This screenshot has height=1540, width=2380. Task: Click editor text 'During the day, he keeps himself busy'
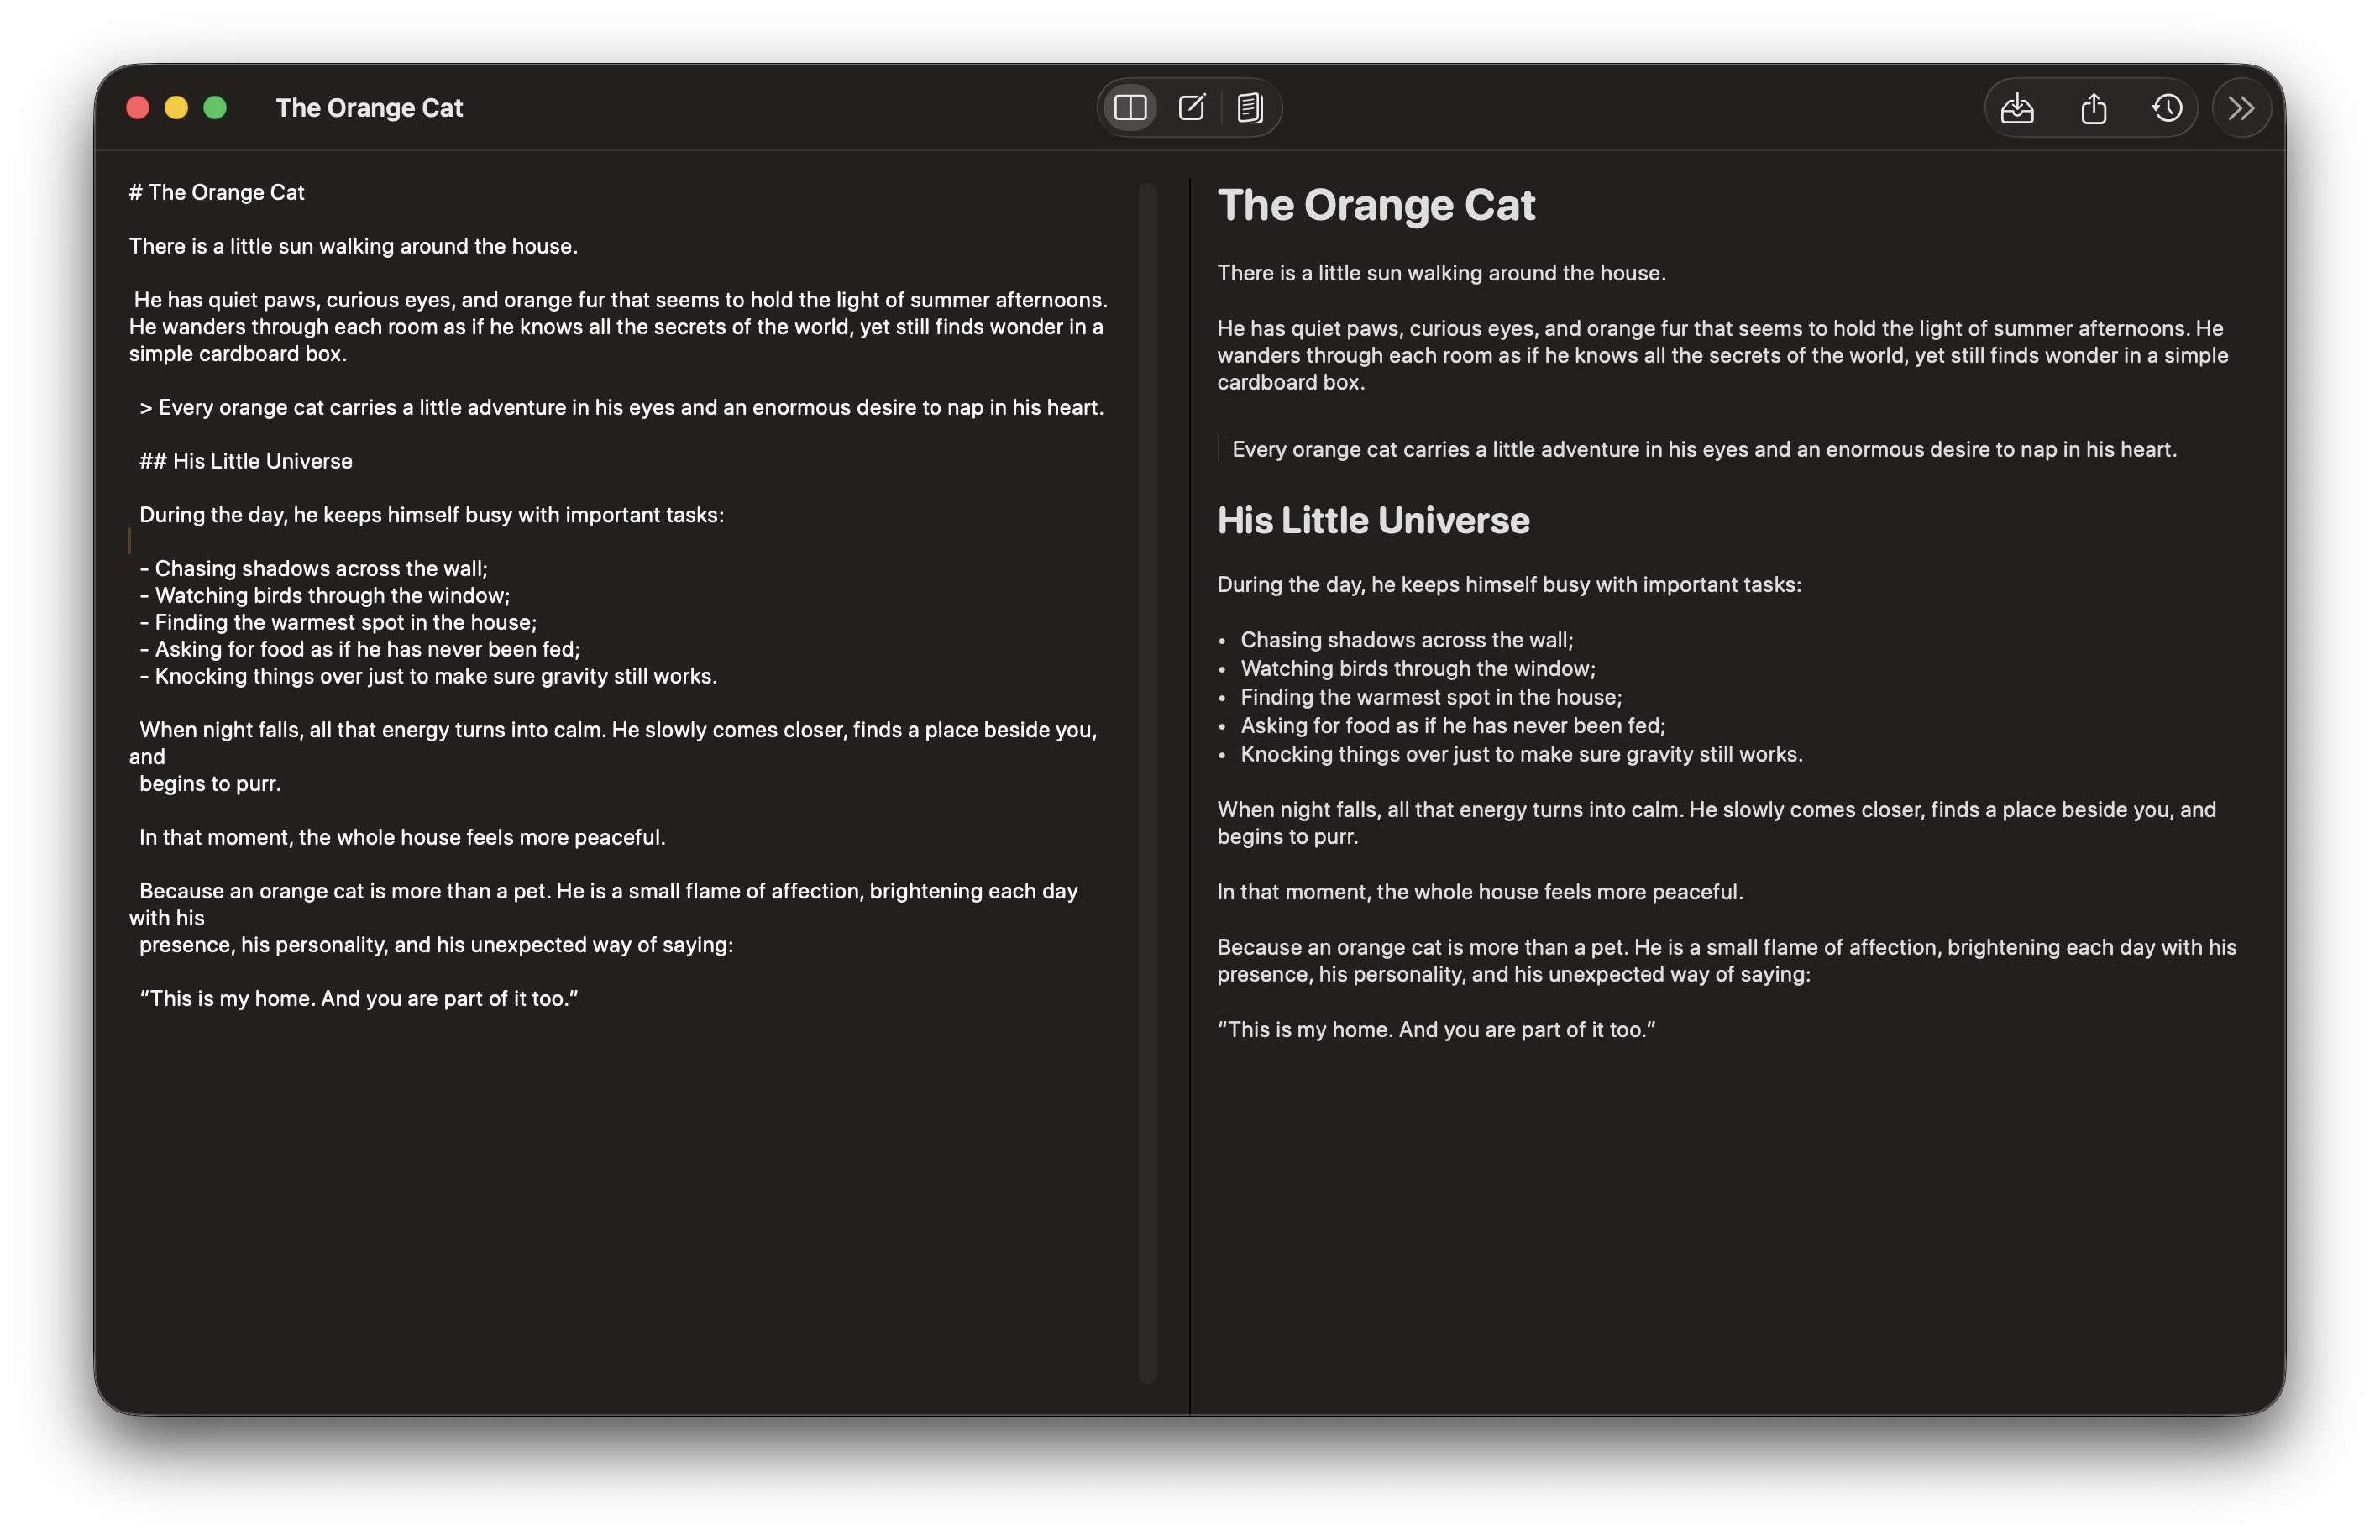point(431,515)
